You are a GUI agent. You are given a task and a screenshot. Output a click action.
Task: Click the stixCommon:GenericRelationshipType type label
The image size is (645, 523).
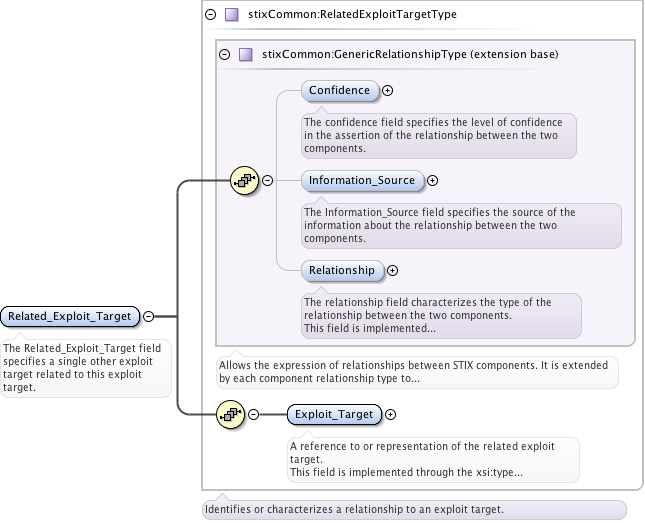point(410,54)
